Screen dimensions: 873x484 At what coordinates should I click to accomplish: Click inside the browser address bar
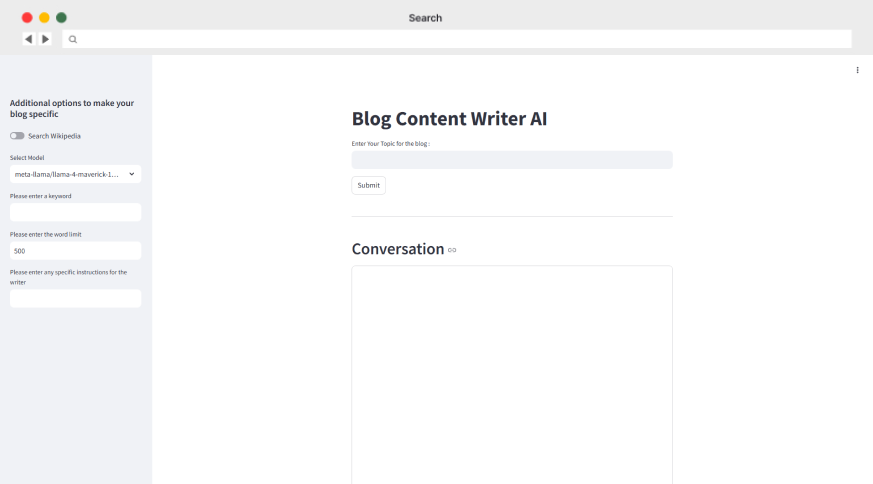(460, 39)
